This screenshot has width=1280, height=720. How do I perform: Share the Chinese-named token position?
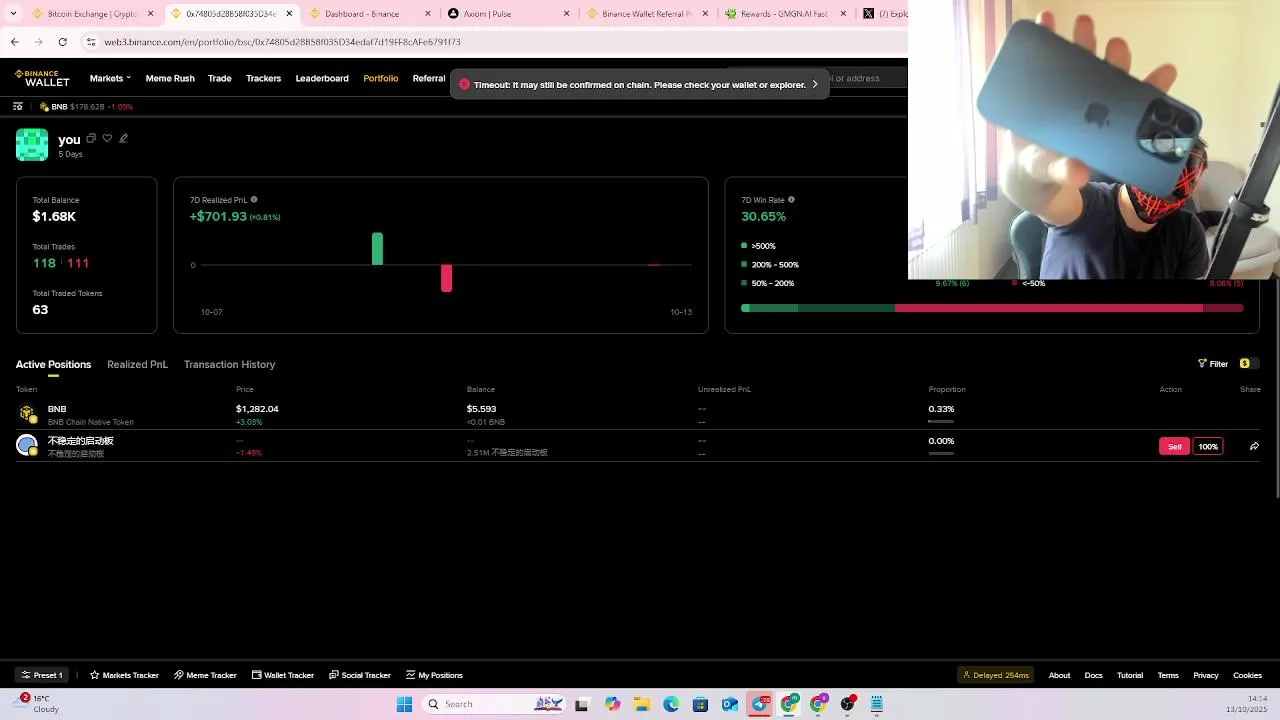tap(1254, 446)
